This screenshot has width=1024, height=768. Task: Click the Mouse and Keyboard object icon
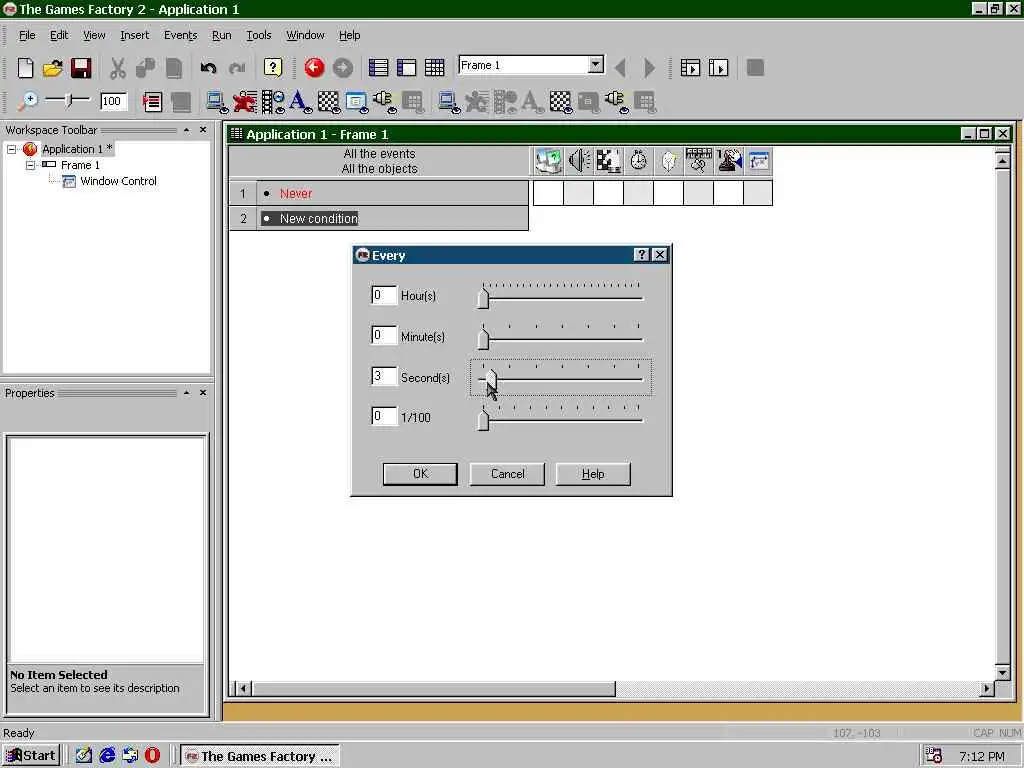699,161
